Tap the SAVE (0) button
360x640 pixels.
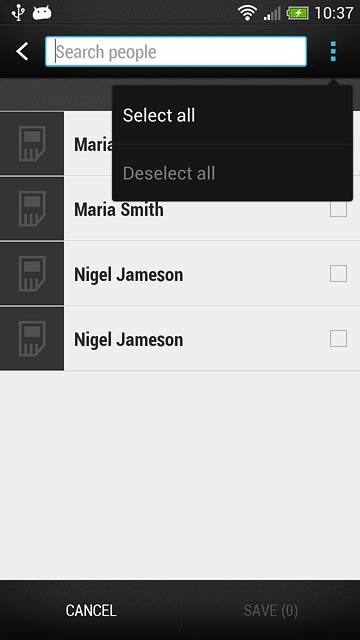click(x=271, y=611)
